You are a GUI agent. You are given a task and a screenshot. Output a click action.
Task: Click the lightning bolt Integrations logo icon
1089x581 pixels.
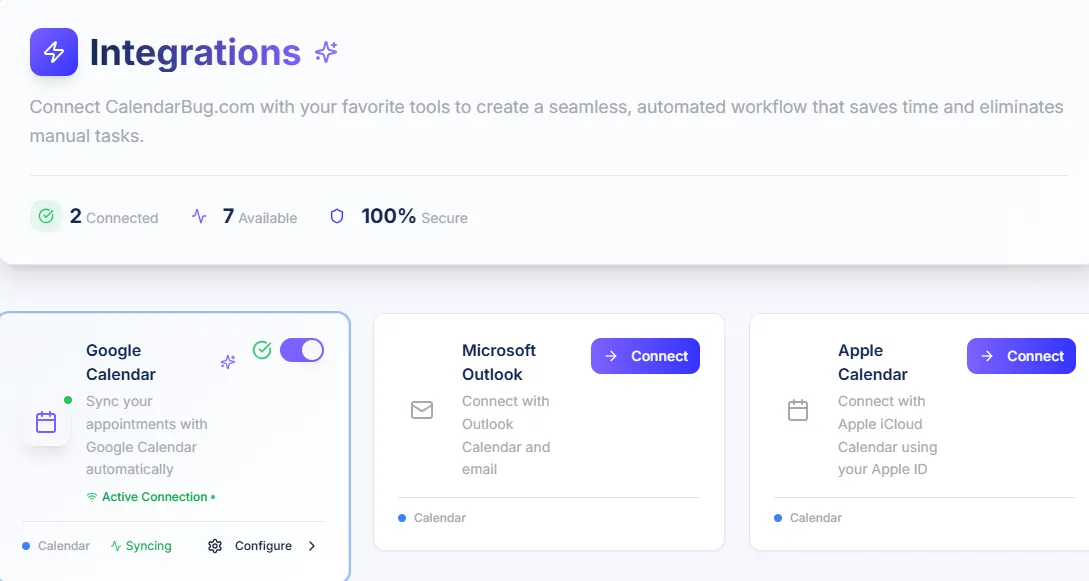[54, 52]
